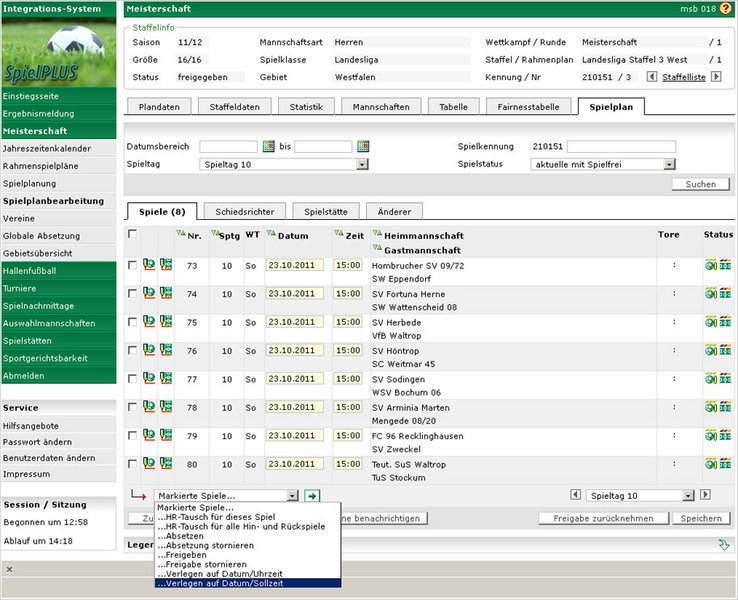738x600 pixels.
Task: Open Spieltag dropdown in search filter
Action: tap(361, 164)
